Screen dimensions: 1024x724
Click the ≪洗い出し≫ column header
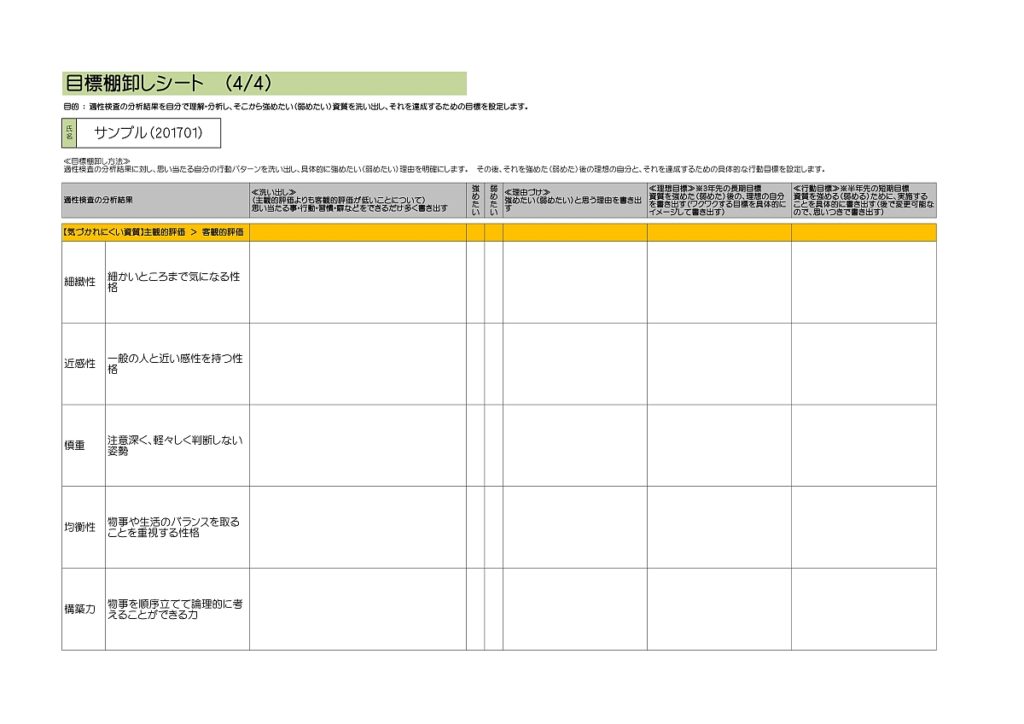pyautogui.click(x=358, y=200)
